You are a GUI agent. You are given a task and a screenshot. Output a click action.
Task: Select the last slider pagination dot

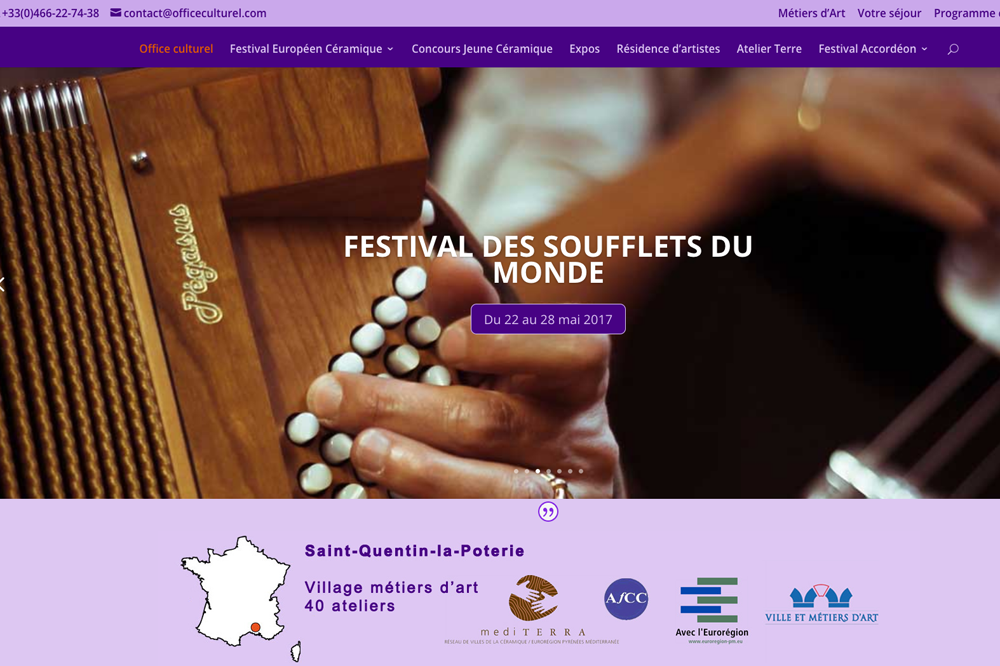coord(581,471)
